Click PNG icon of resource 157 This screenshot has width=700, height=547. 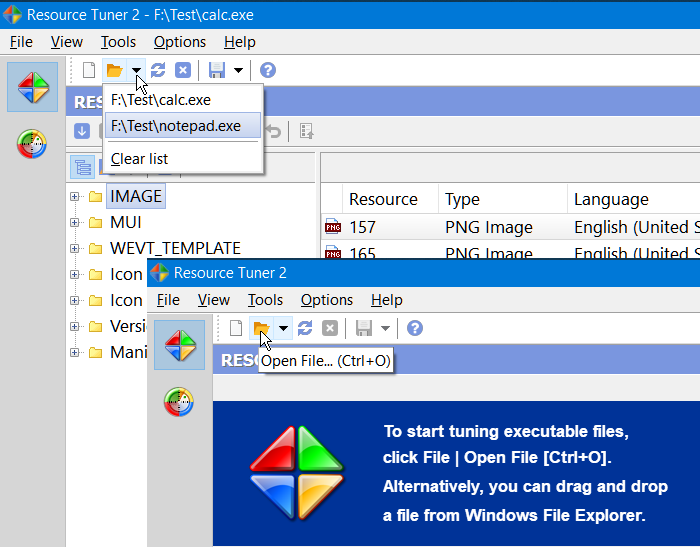pos(333,227)
